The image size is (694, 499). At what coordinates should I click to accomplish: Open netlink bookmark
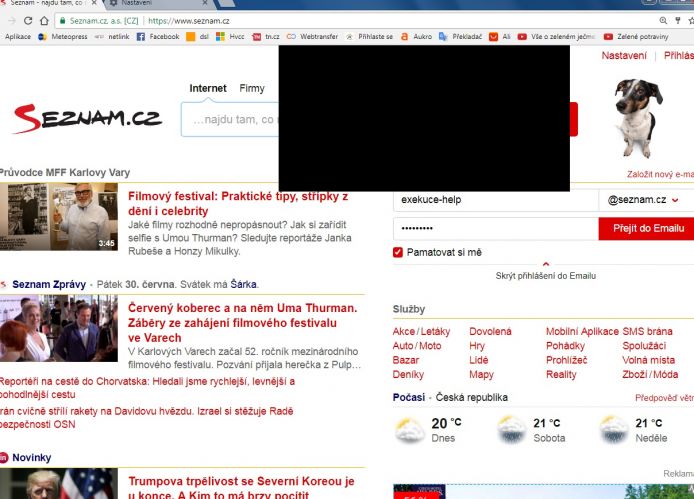(112, 37)
